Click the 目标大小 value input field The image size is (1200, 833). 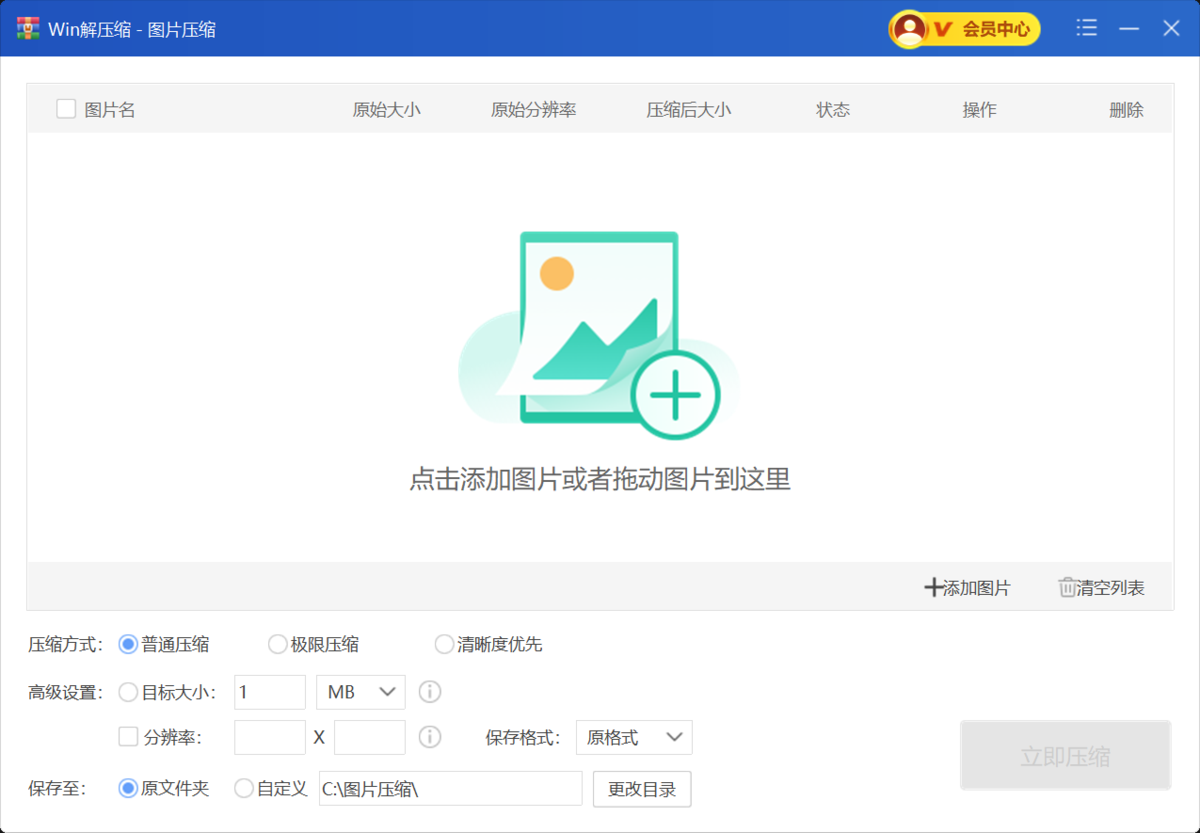click(270, 692)
